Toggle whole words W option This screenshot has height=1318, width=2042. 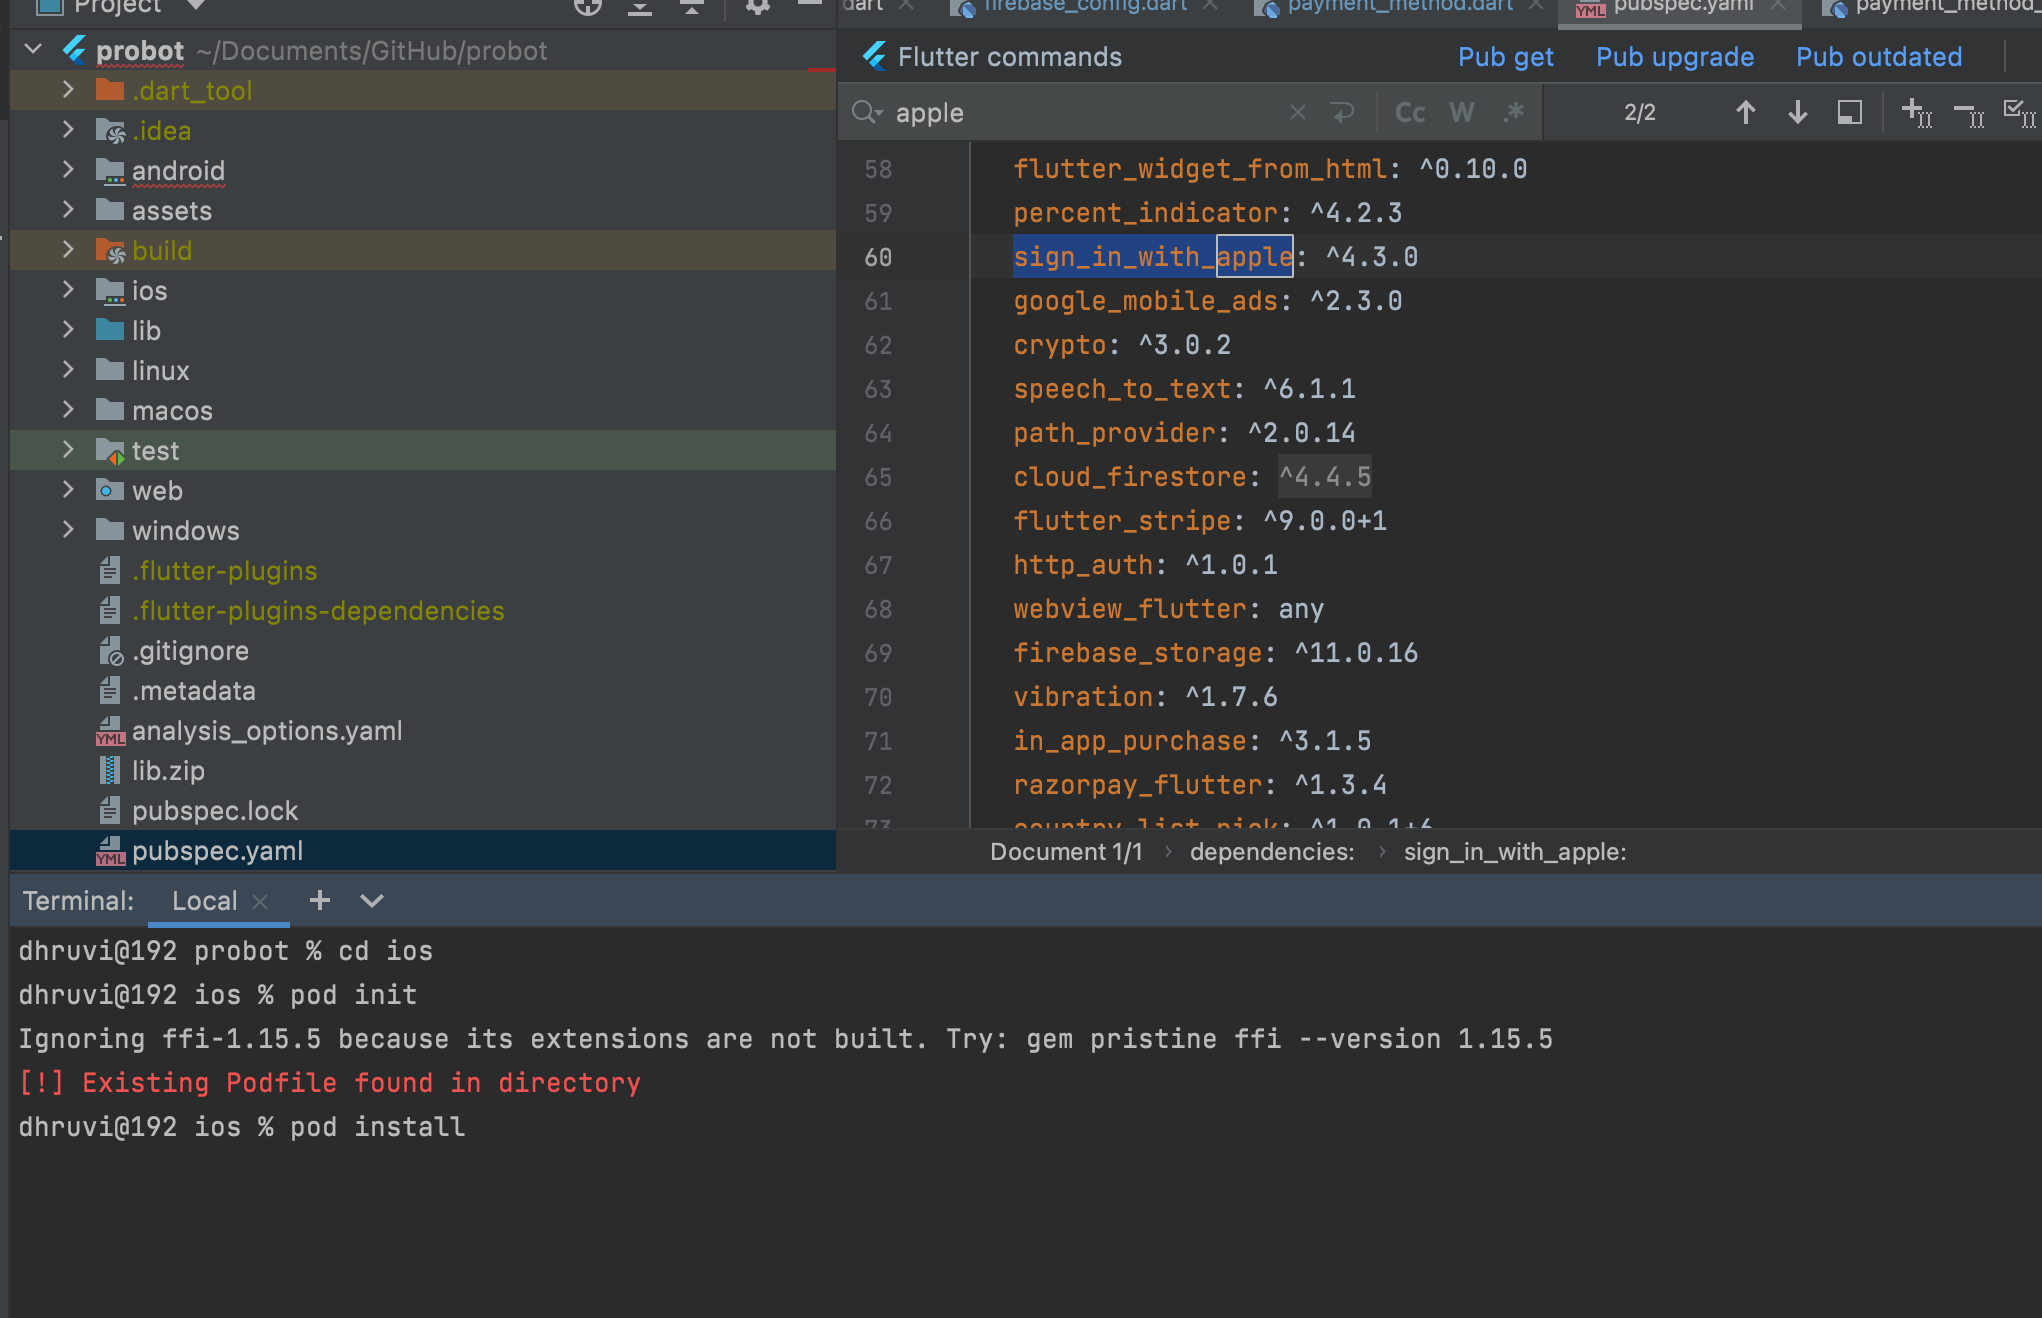tap(1461, 112)
